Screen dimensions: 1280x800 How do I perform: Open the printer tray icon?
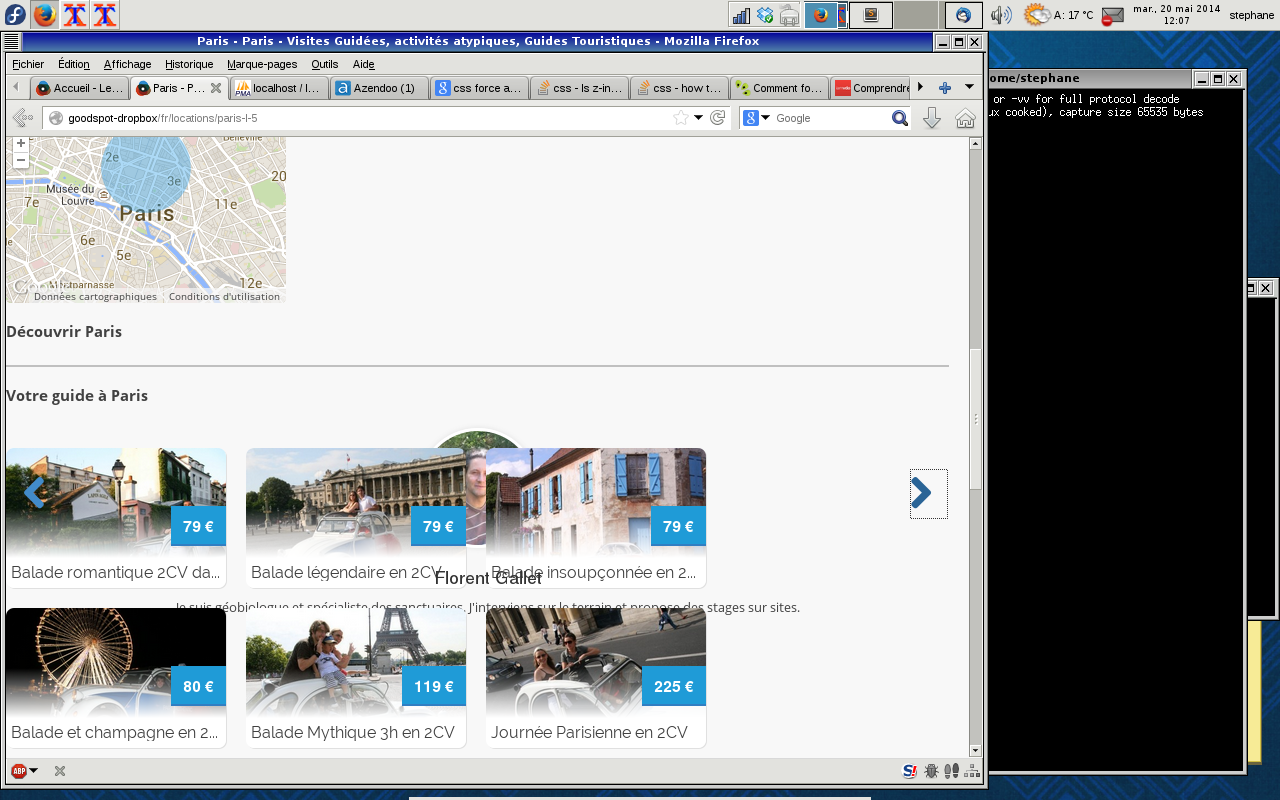click(x=789, y=15)
